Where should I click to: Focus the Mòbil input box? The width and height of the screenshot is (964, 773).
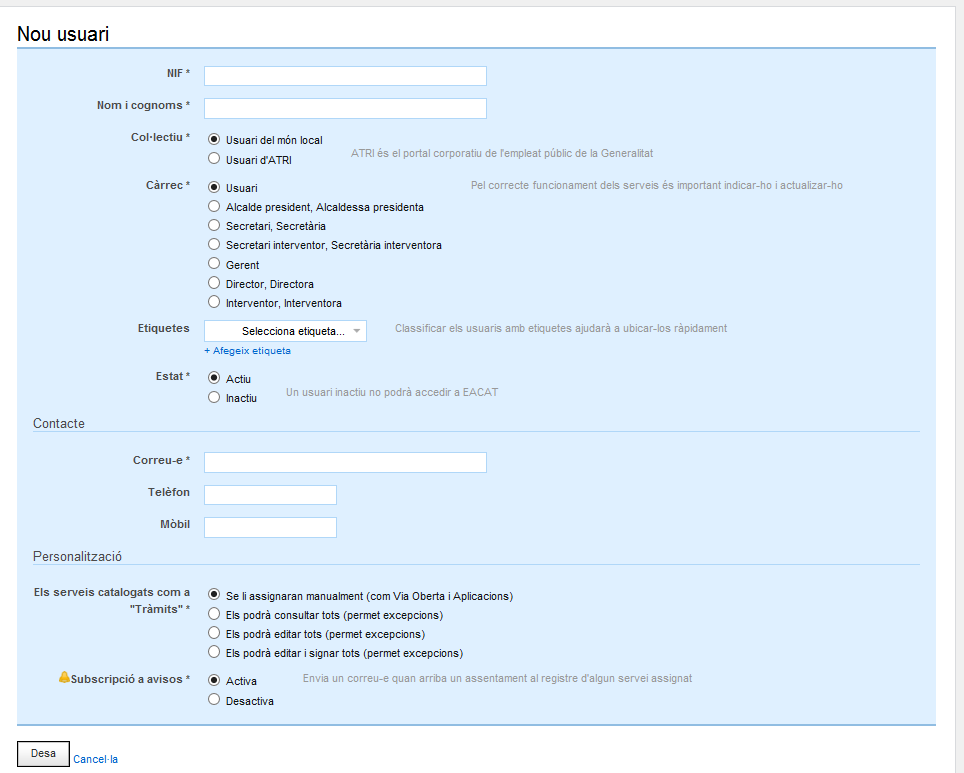click(x=270, y=527)
